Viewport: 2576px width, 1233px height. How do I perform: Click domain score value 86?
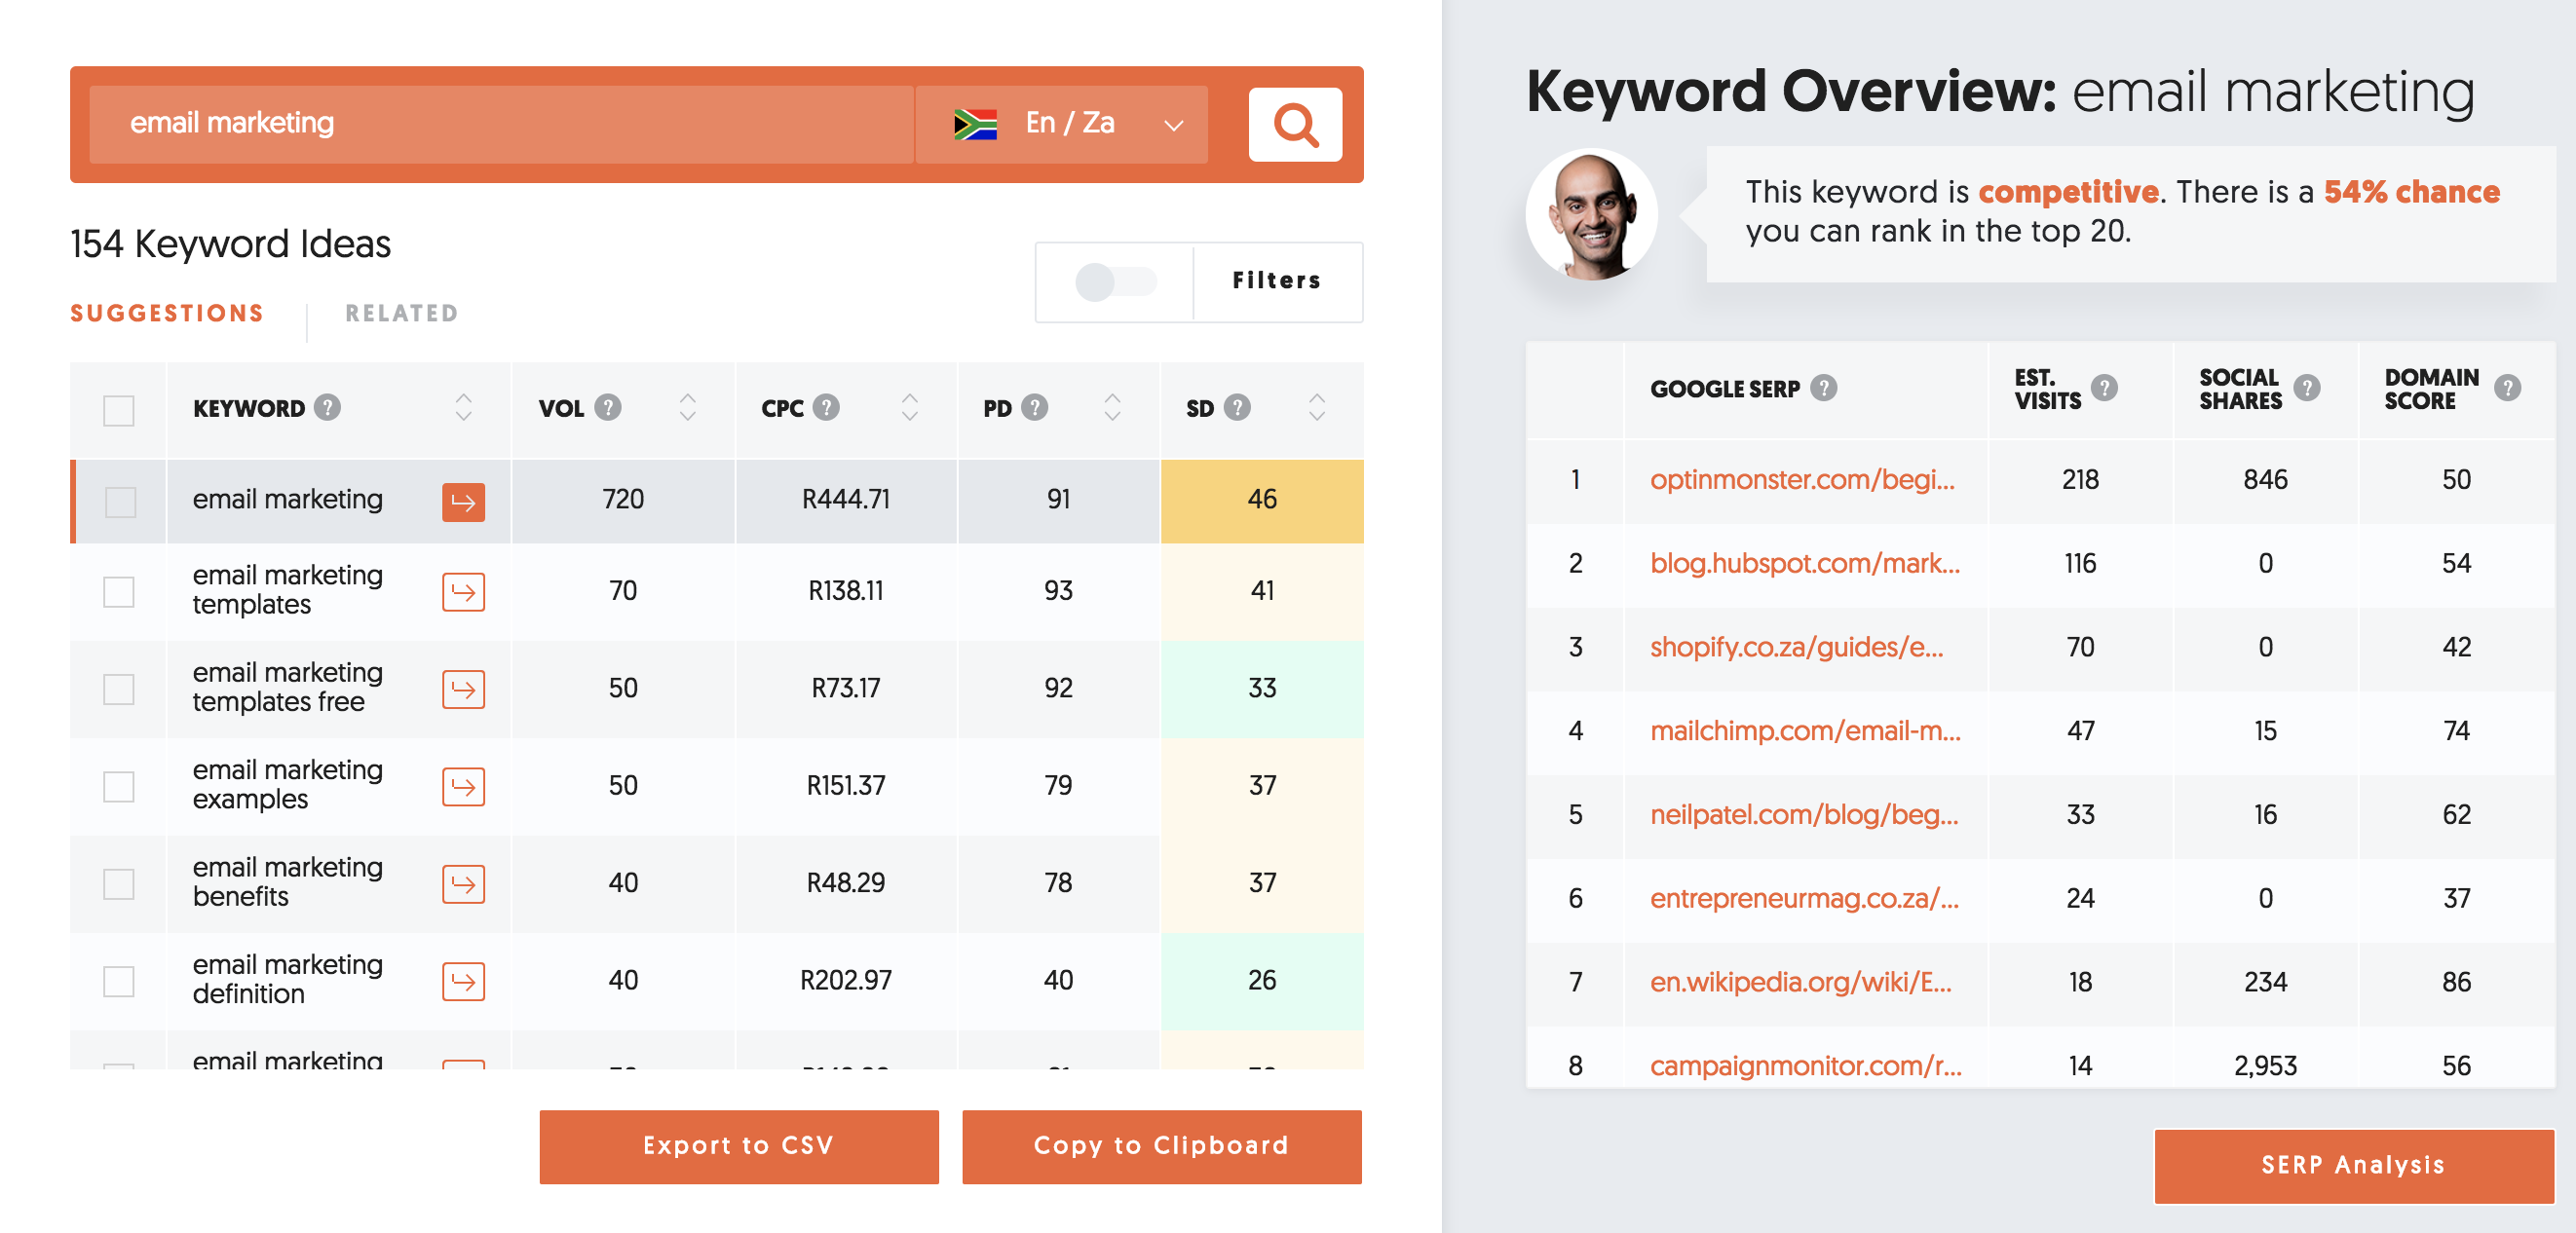[2456, 982]
